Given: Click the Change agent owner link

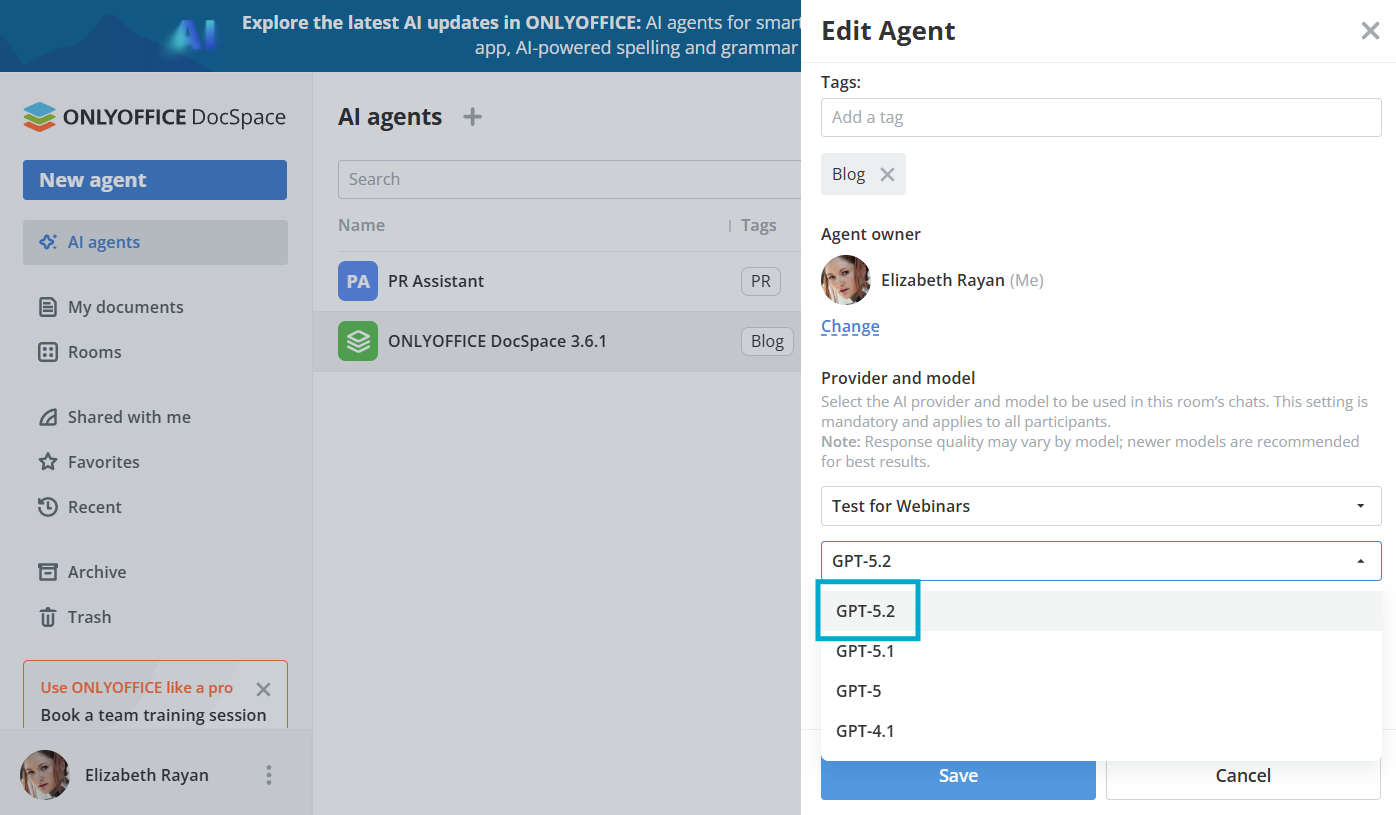Looking at the screenshot, I should coord(850,326).
